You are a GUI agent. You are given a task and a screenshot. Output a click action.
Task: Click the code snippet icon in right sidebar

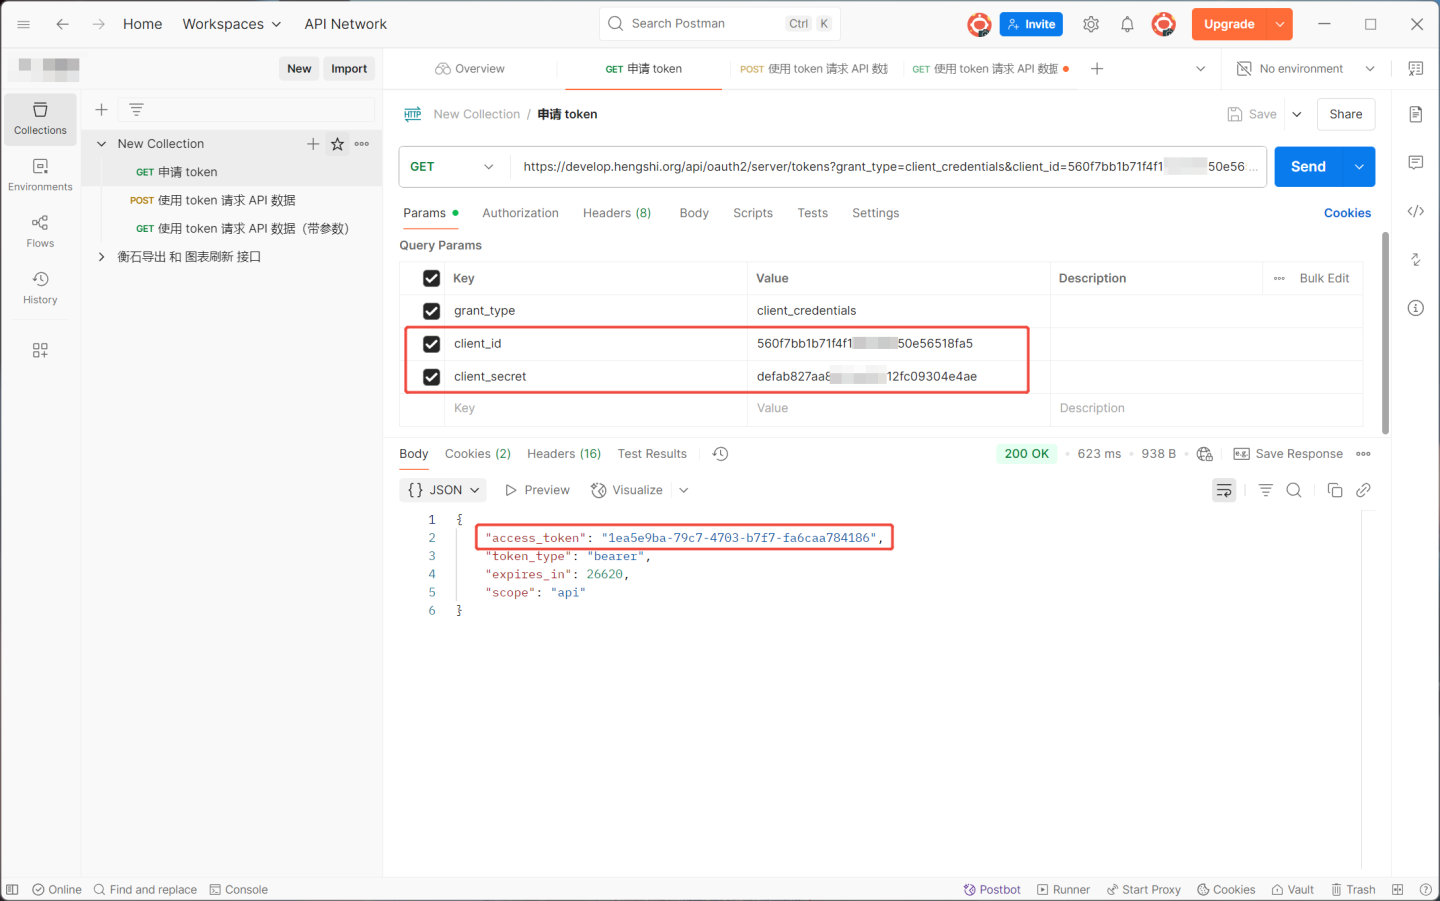point(1415,211)
